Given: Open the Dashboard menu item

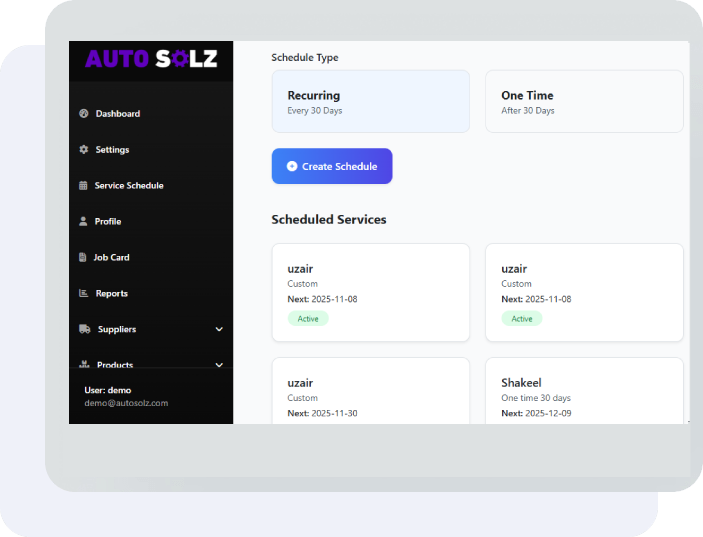Looking at the screenshot, I should point(117,114).
